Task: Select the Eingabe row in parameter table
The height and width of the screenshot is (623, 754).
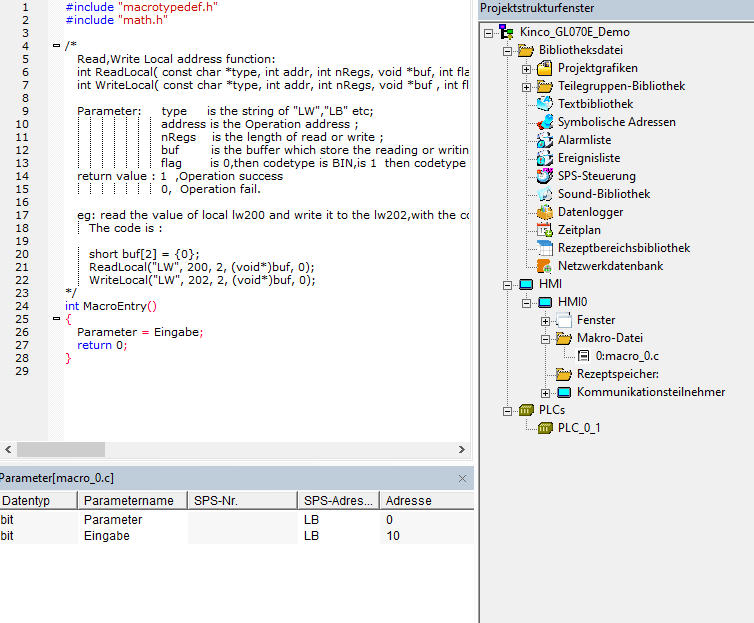Action: [237, 536]
